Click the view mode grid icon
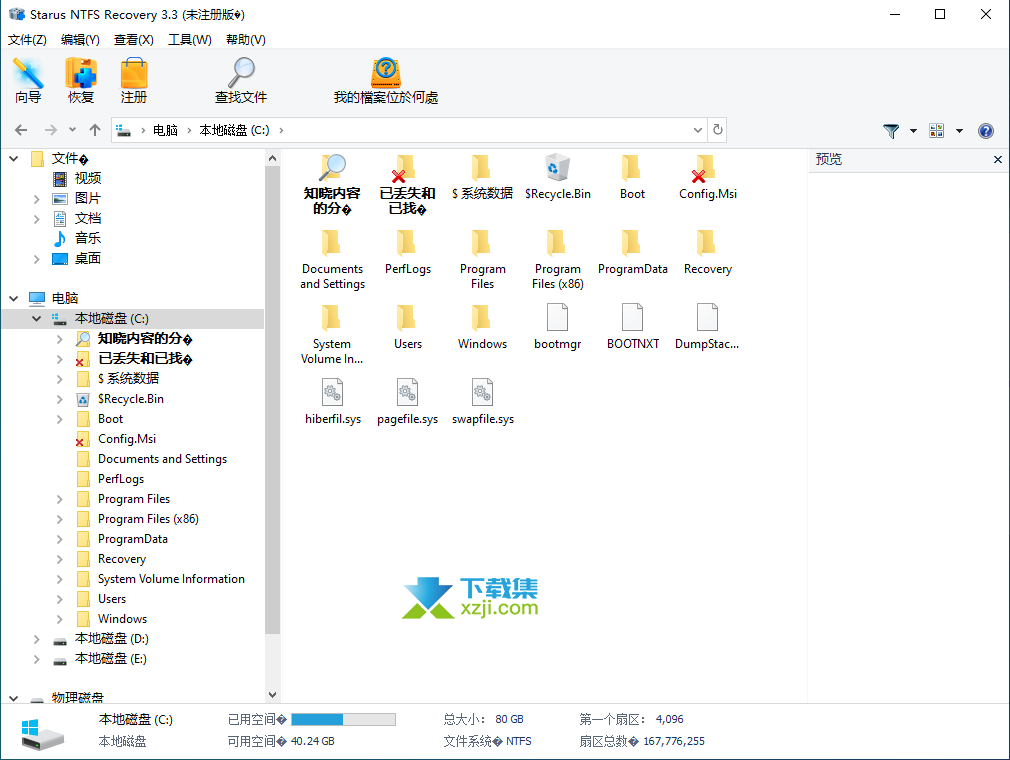Image resolution: width=1010 pixels, height=760 pixels. click(937, 131)
